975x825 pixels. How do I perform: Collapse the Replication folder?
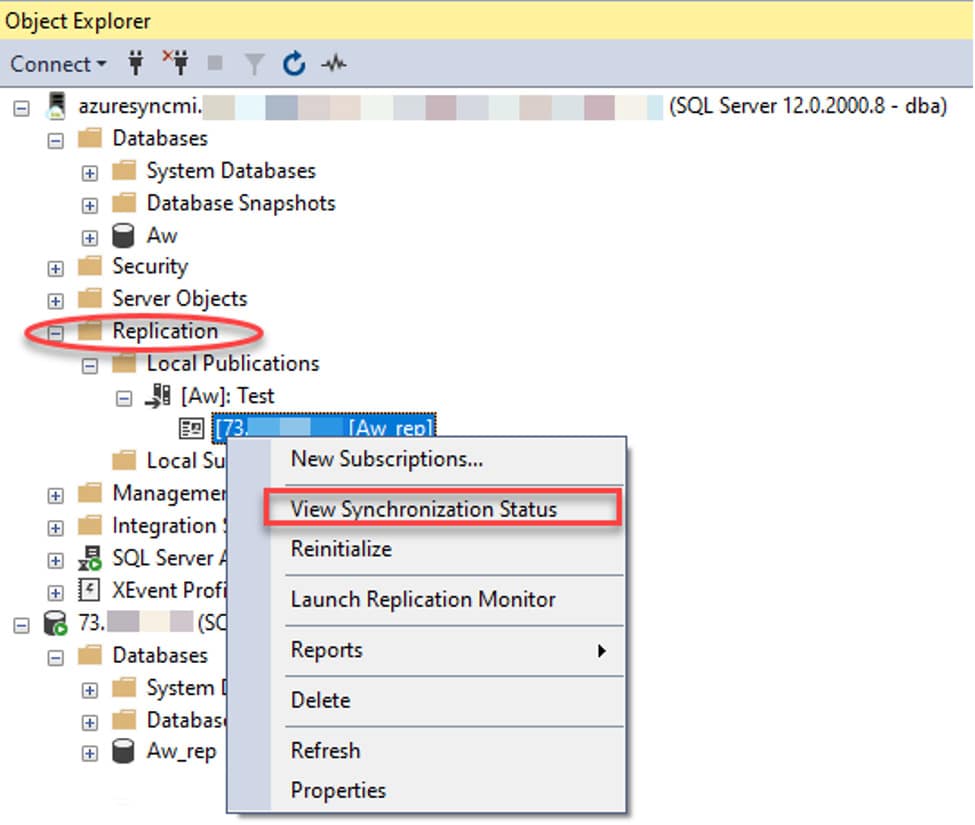coord(55,333)
